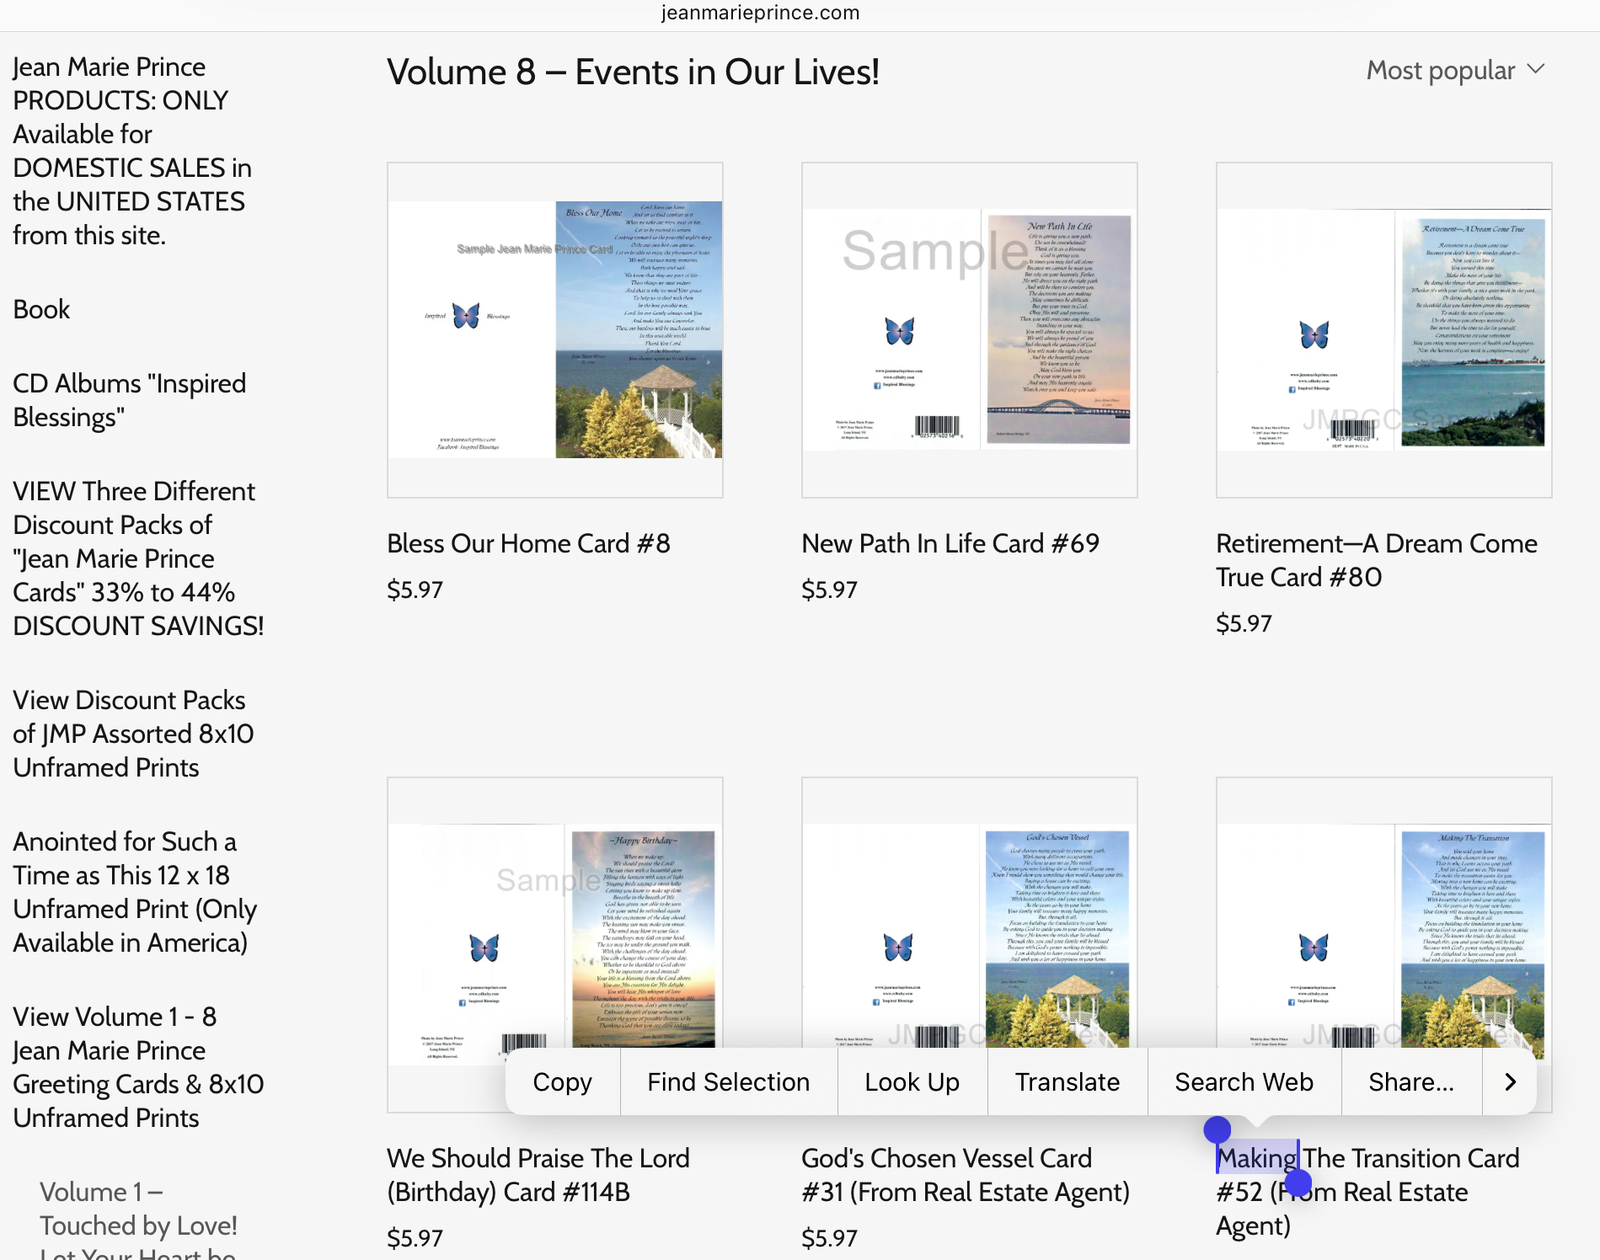Open Anointed for Such a Time print link
Screen dimensions: 1600x1260
click(135, 892)
